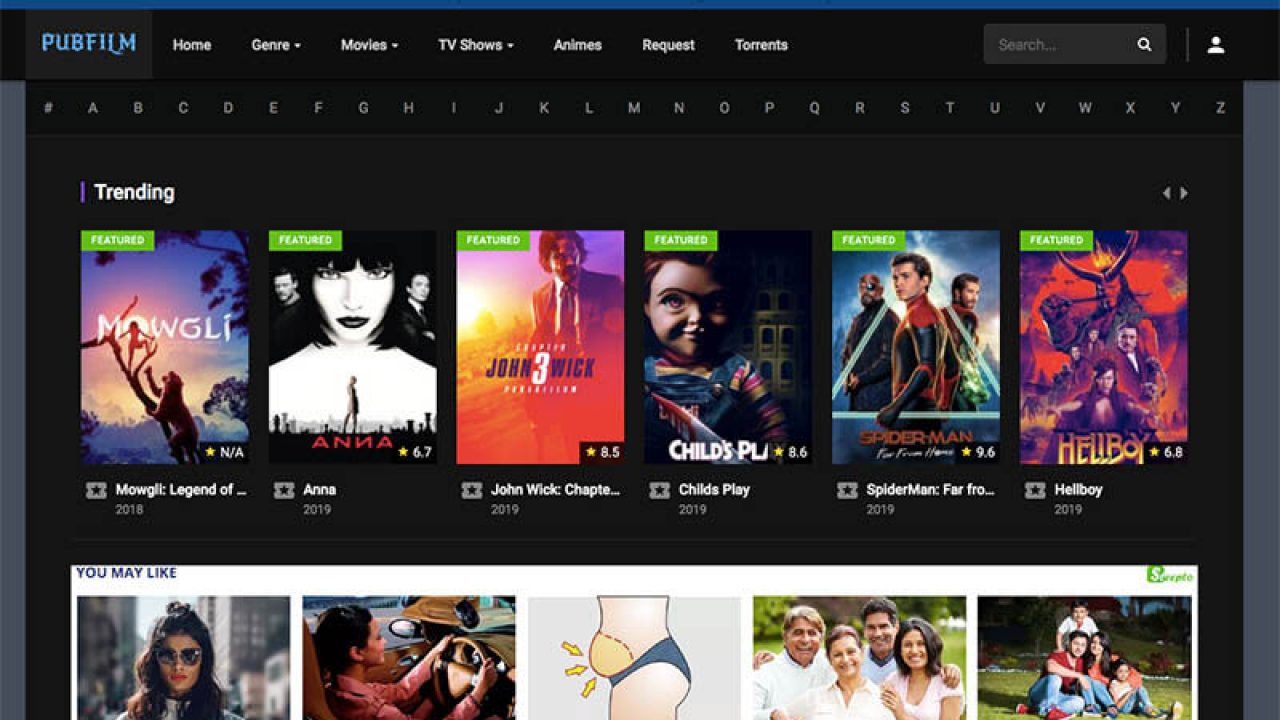Filter titles by the # symbol
Image resolution: width=1280 pixels, height=720 pixels.
48,108
